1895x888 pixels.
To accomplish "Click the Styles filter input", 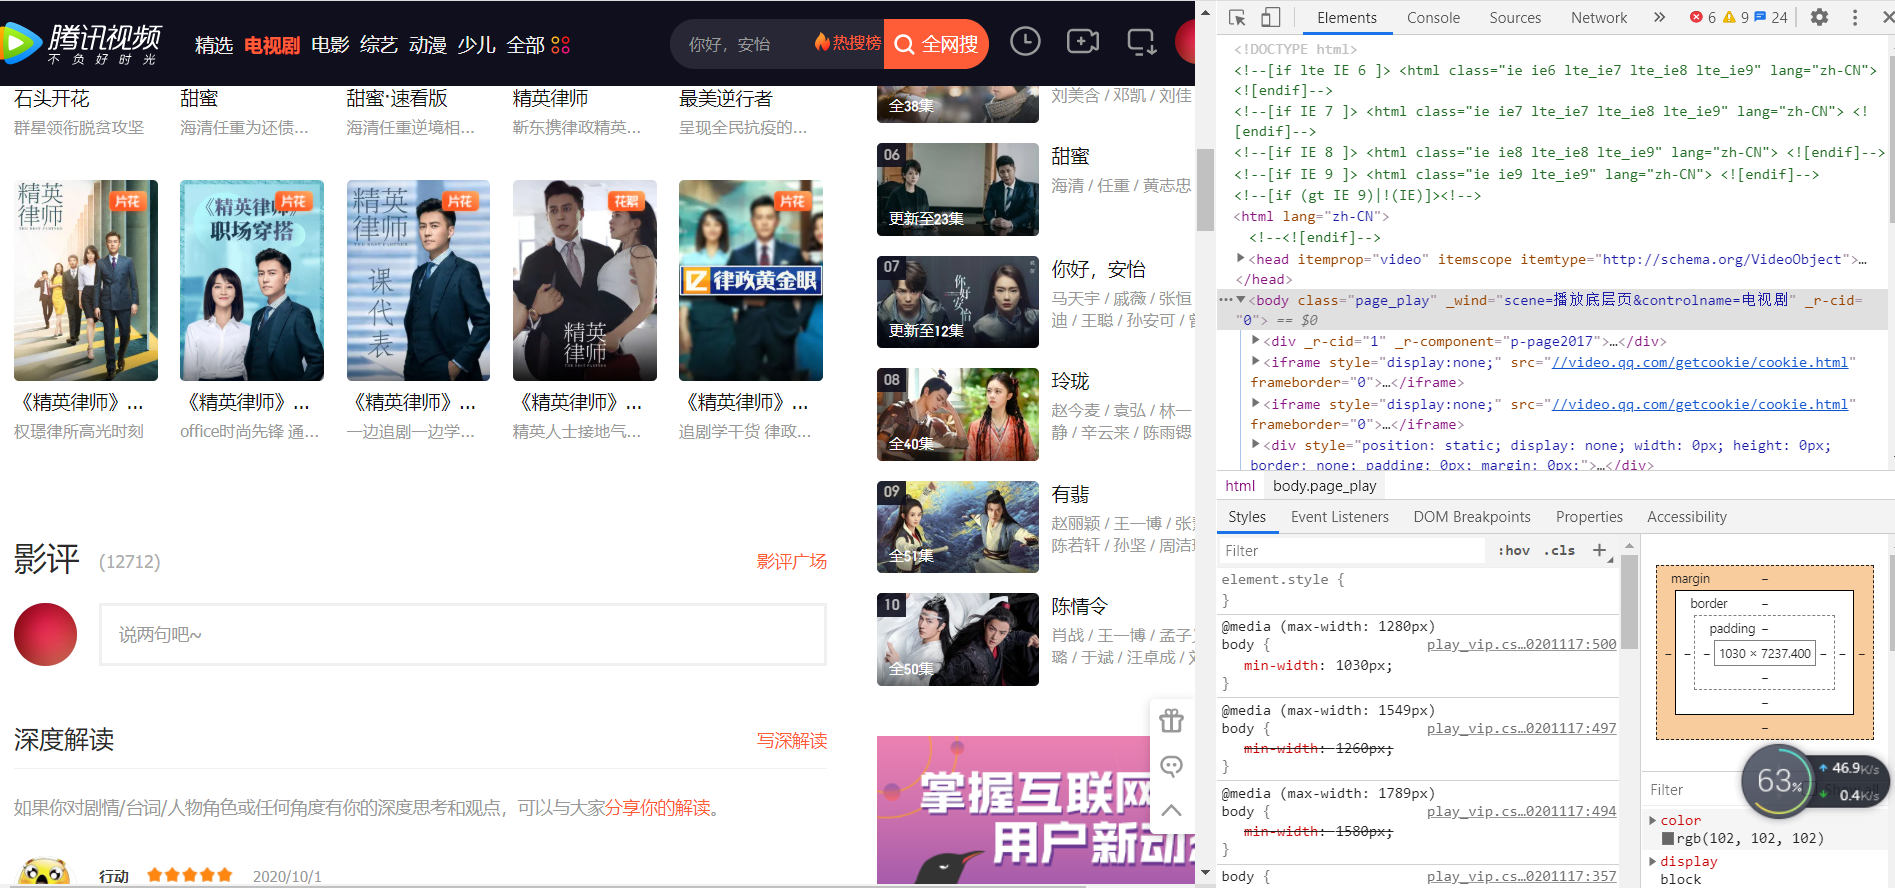I will tap(1351, 550).
